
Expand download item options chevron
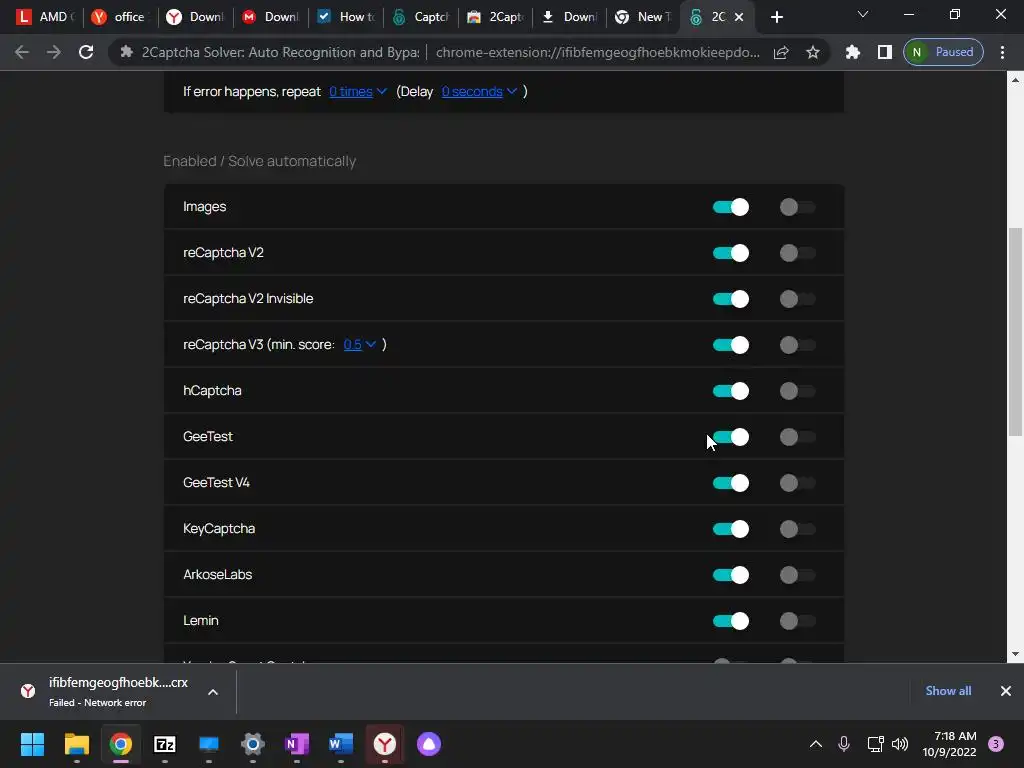[x=213, y=692]
